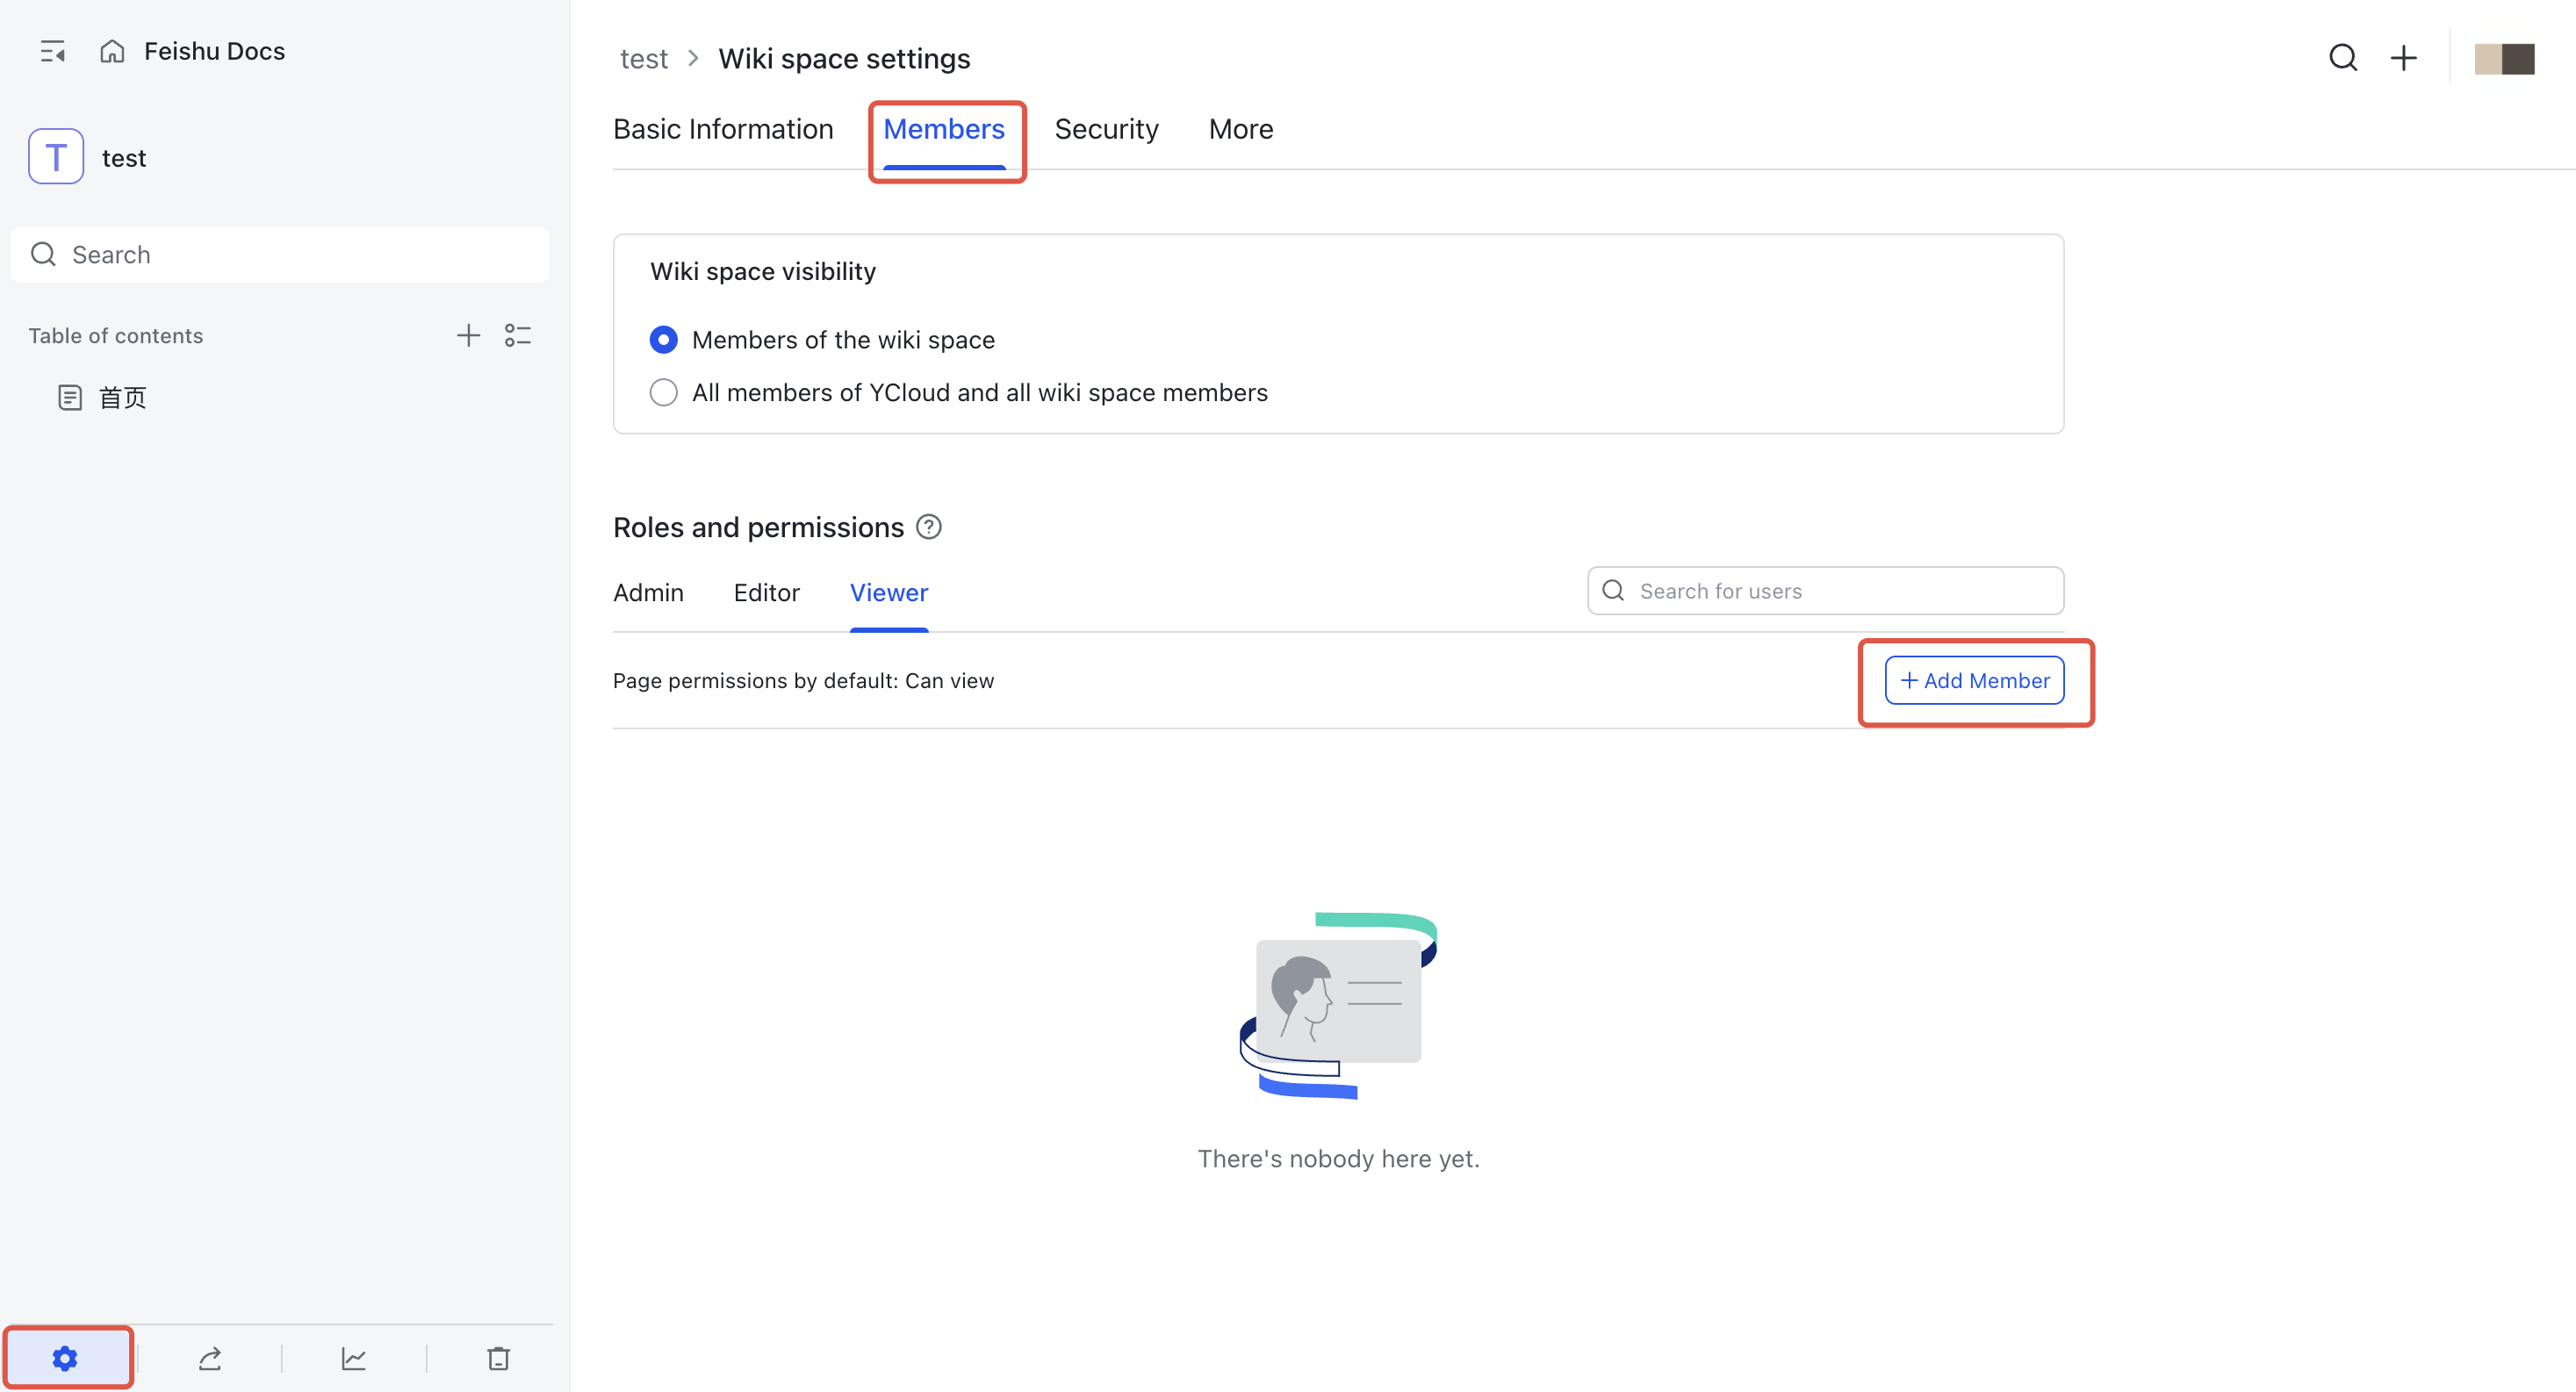Focus the Search for users field
The height and width of the screenshot is (1392, 2576).
pos(1826,591)
